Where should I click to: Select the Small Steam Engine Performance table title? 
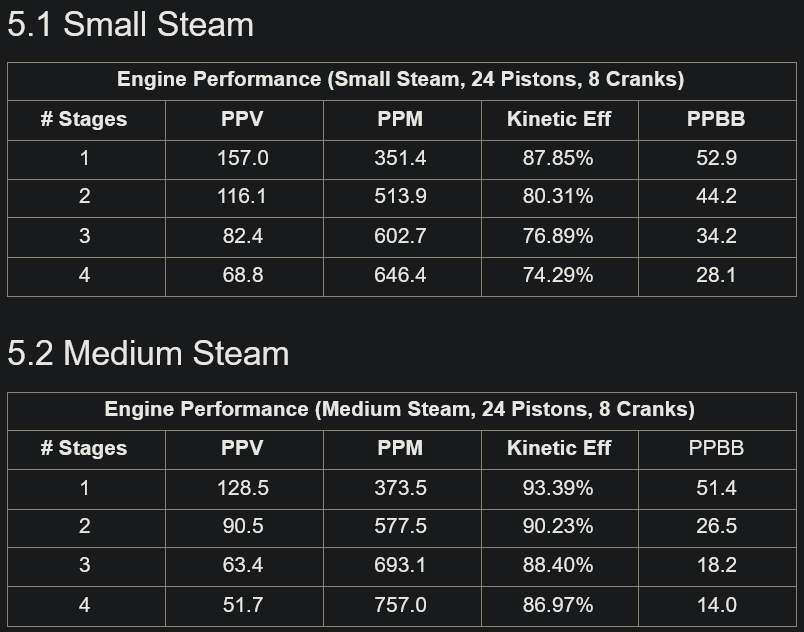tap(400, 80)
